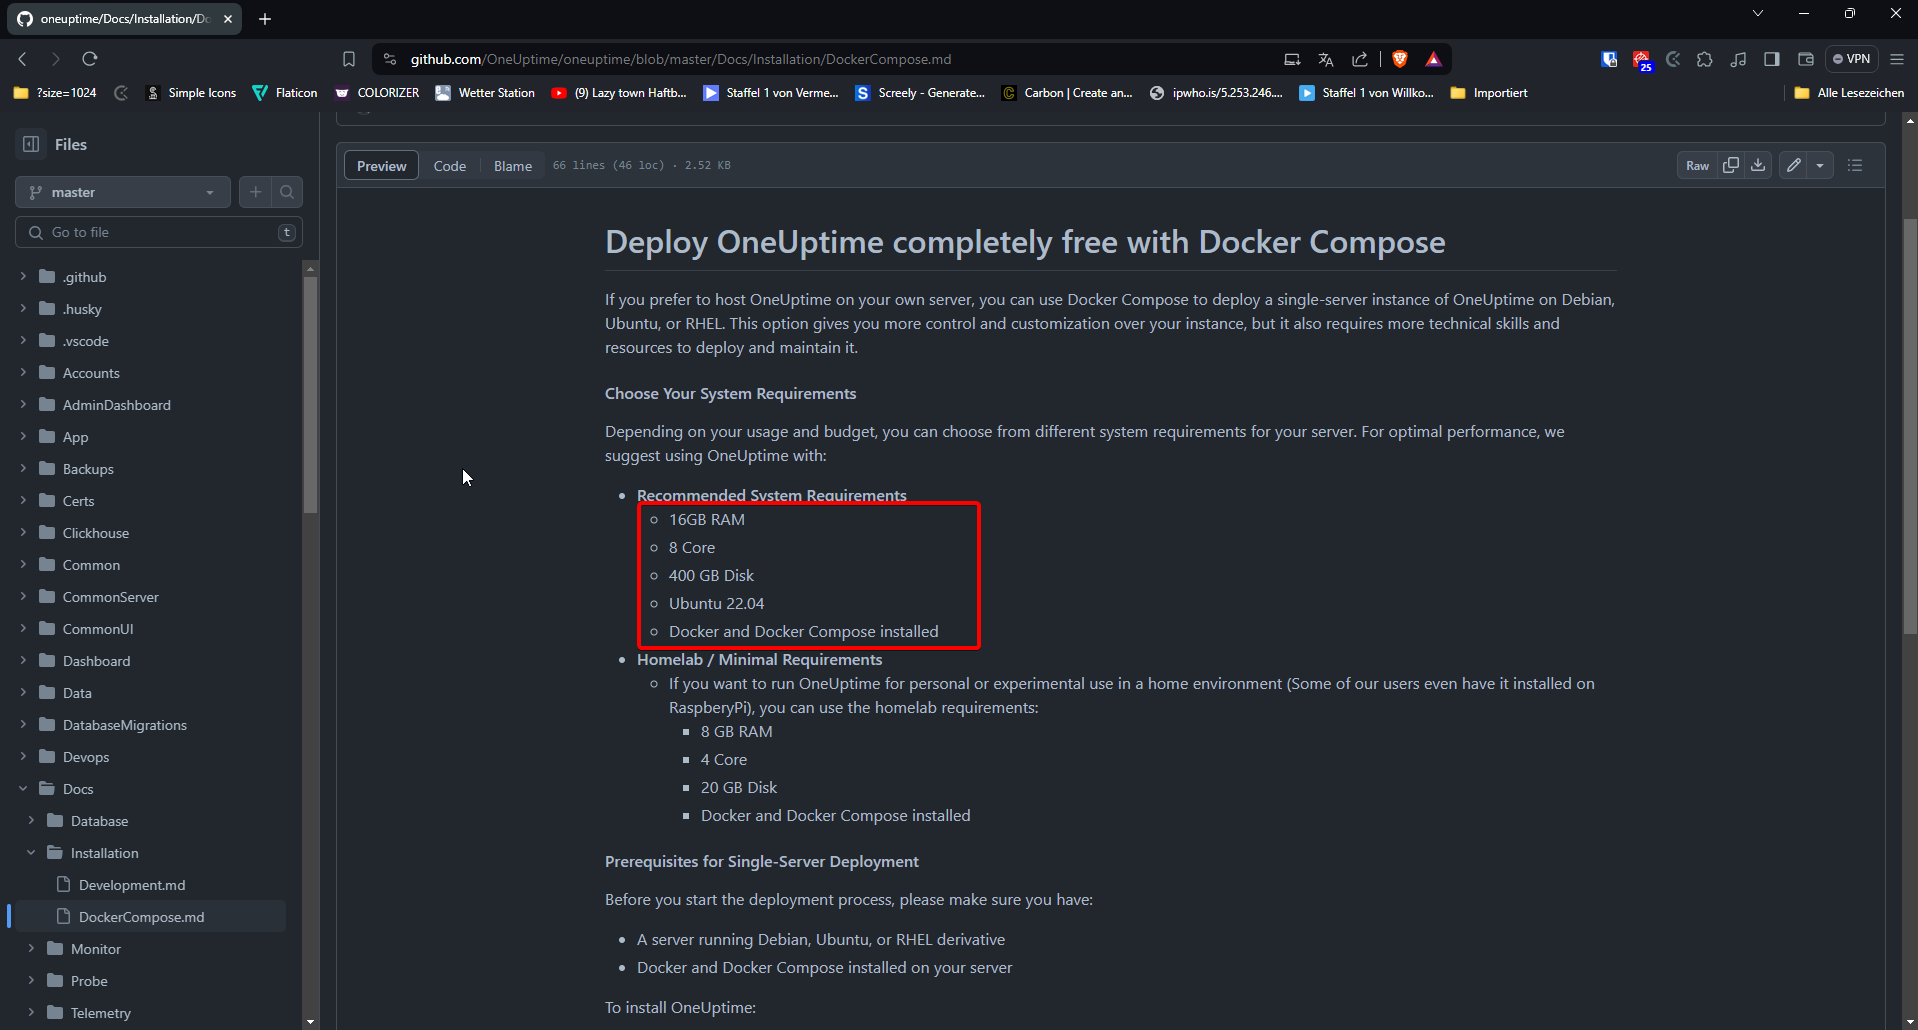1918x1030 pixels.
Task: Open the master branch dropdown
Action: (122, 192)
